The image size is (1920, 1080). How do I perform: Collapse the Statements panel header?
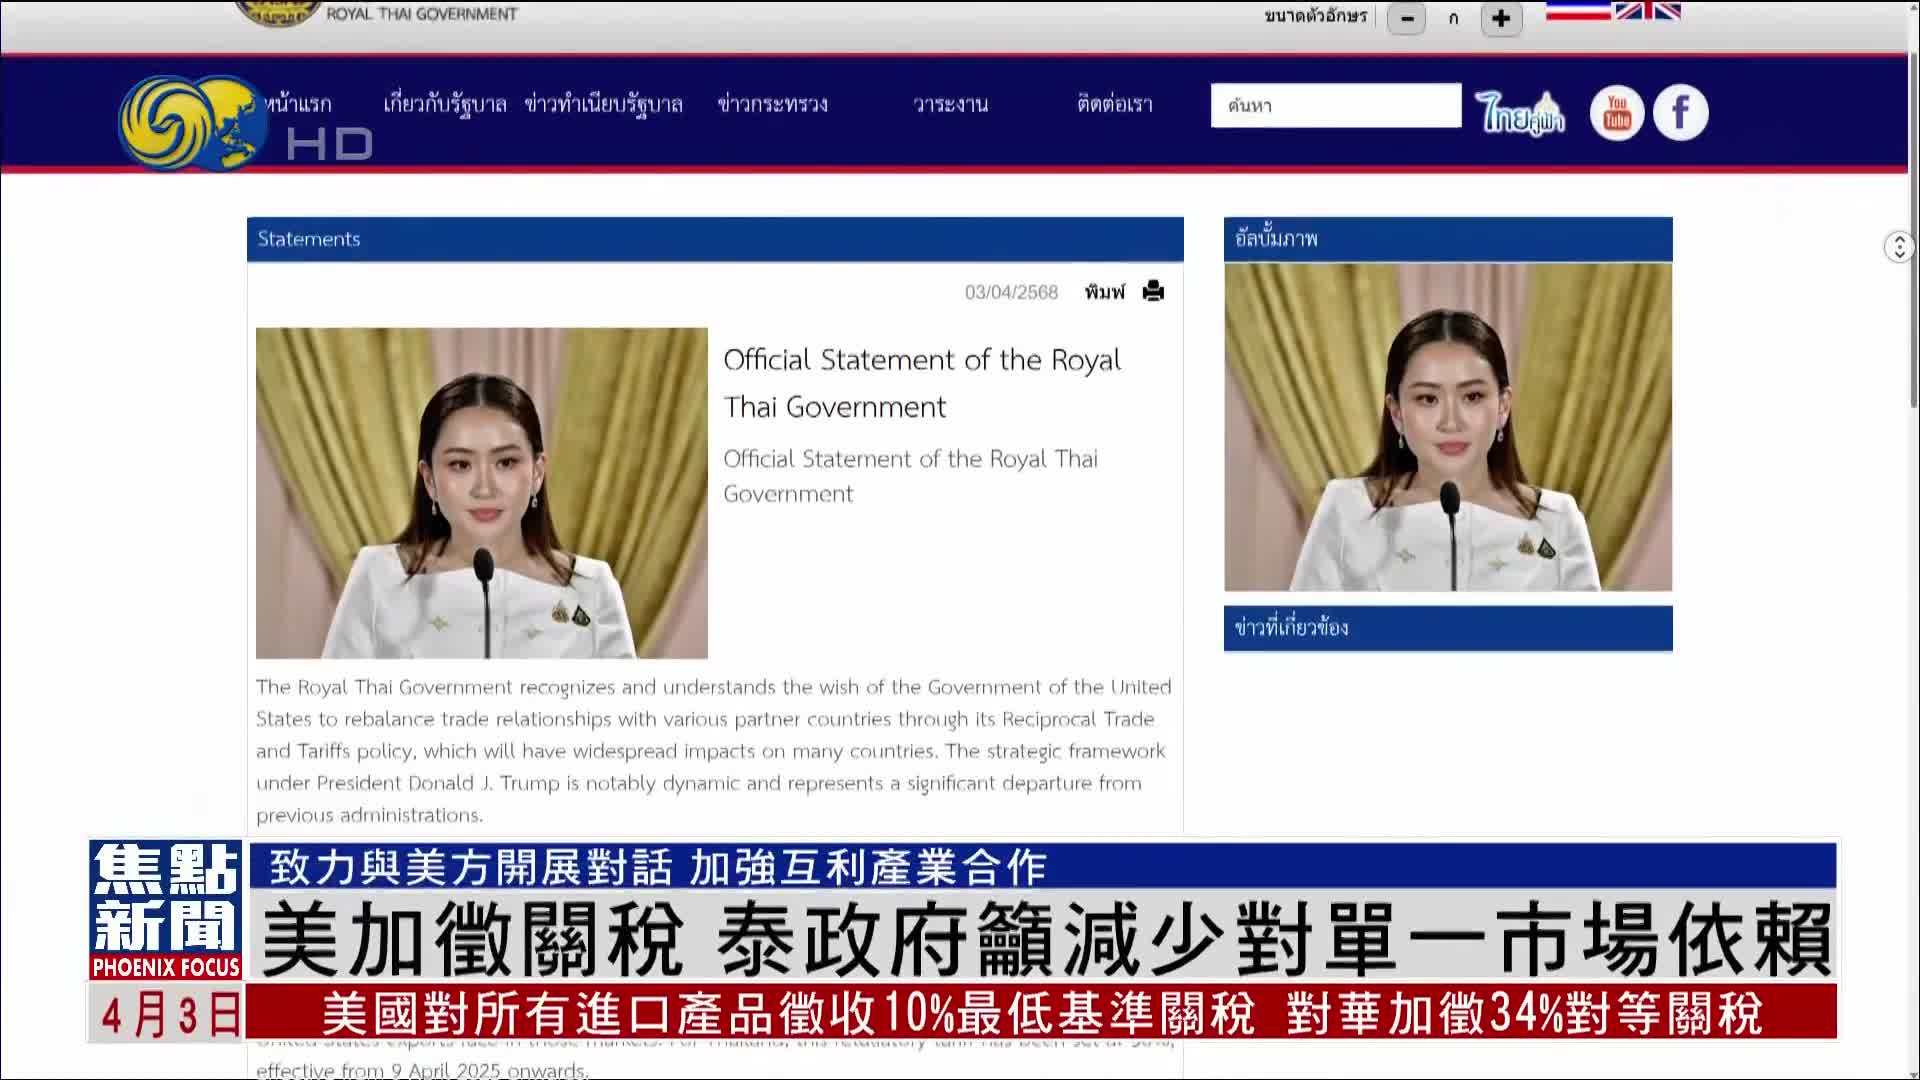308,239
